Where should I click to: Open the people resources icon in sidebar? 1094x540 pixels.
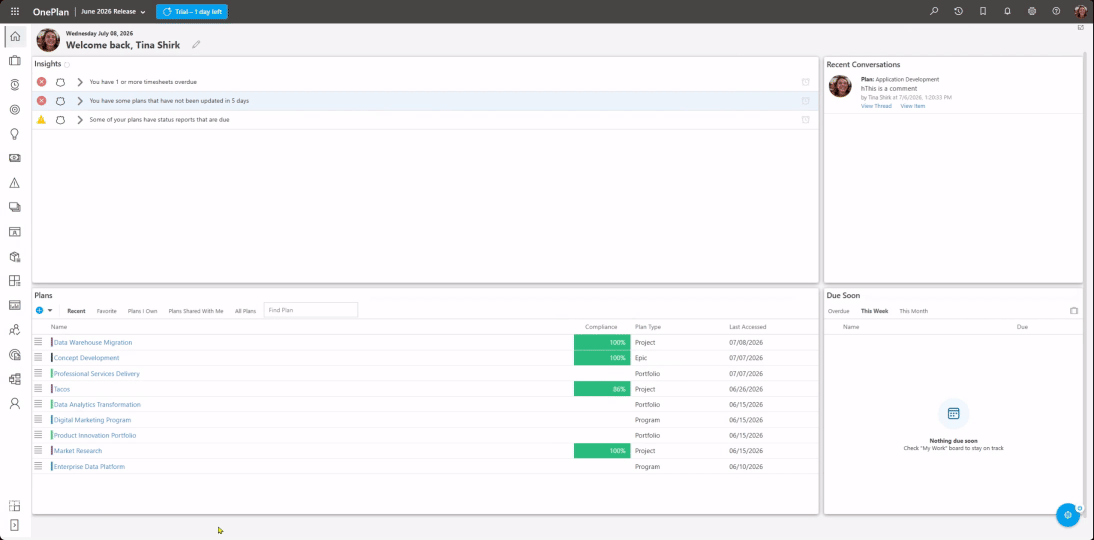tap(15, 330)
